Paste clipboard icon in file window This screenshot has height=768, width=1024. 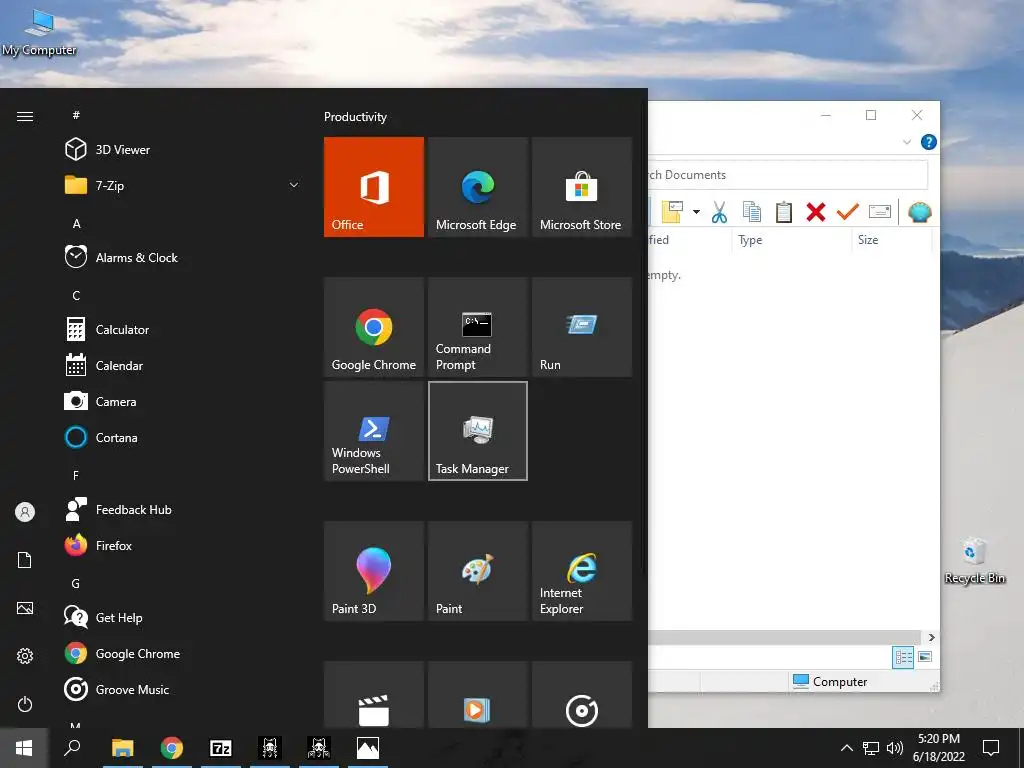click(x=784, y=212)
